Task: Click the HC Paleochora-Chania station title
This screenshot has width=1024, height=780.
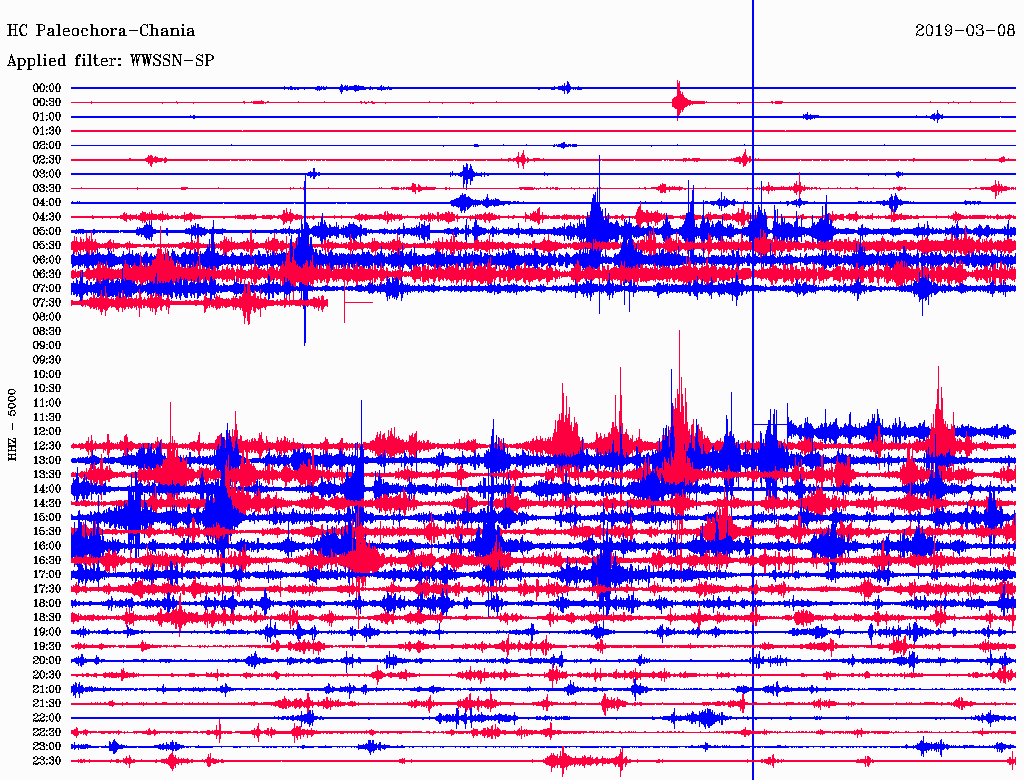Action: point(101,31)
